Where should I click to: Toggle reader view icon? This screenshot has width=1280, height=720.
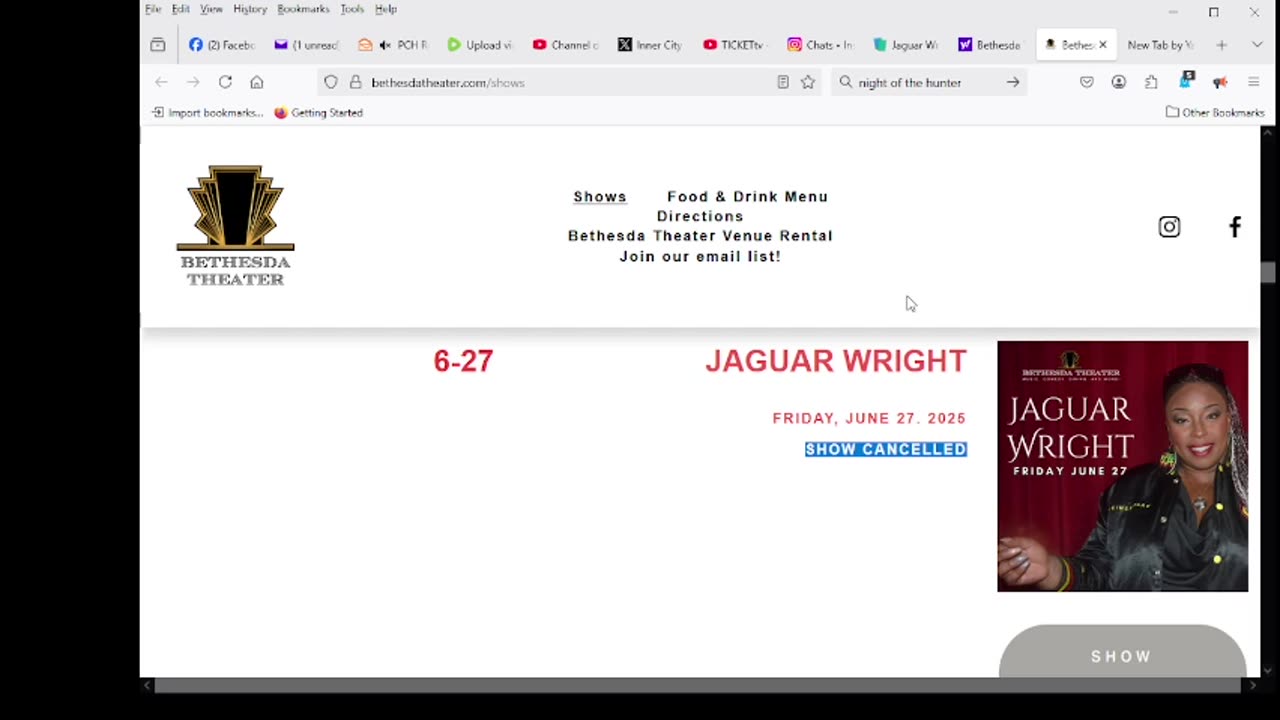pyautogui.click(x=783, y=82)
